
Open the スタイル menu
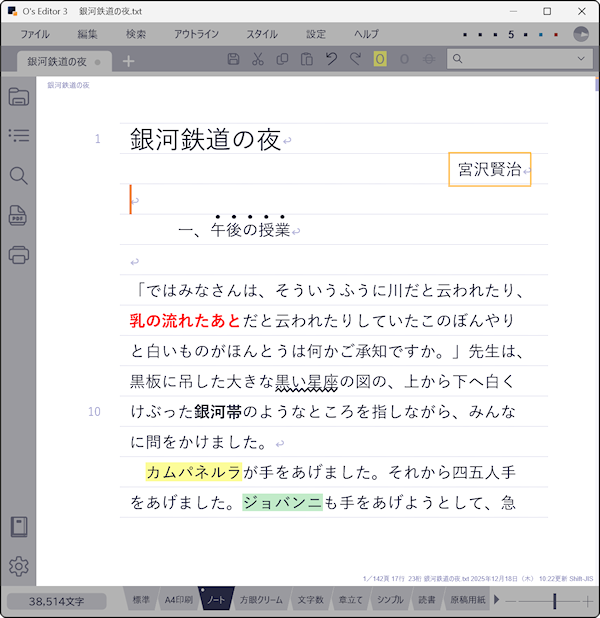pyautogui.click(x=262, y=34)
